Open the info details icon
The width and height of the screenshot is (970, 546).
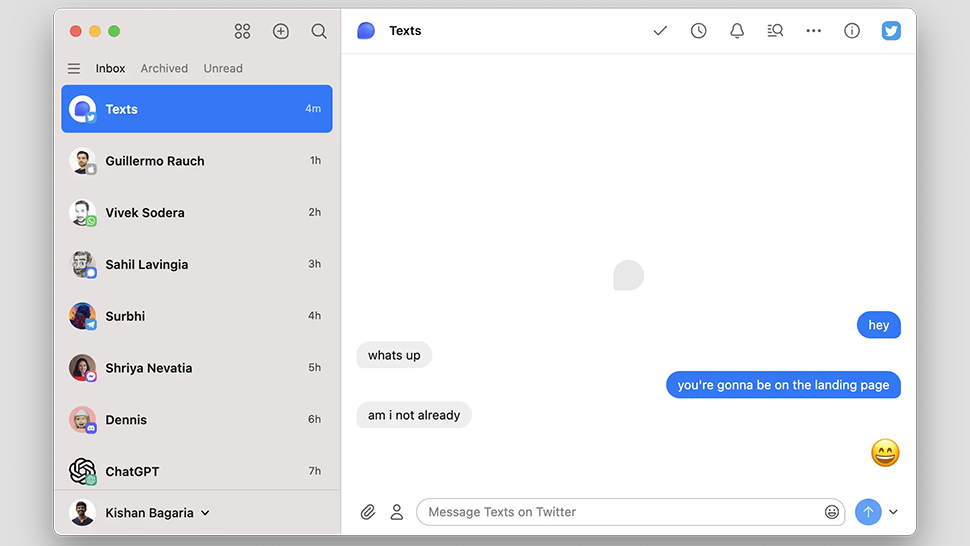[852, 31]
